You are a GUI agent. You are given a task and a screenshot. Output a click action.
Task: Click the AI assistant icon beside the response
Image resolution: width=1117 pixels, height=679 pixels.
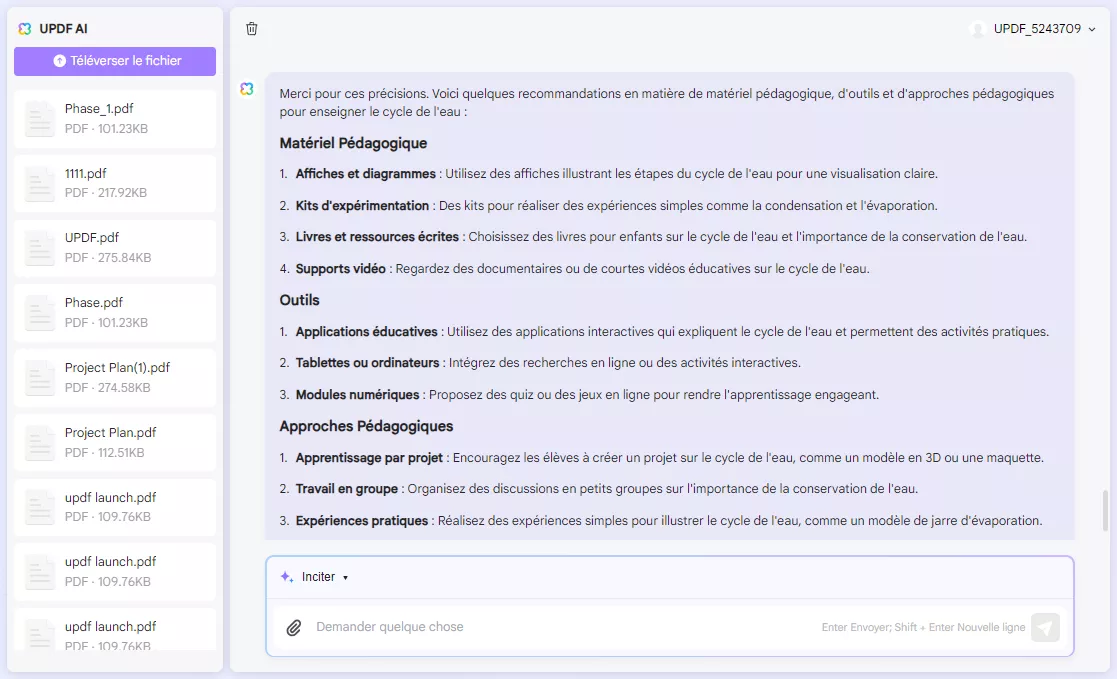click(246, 89)
